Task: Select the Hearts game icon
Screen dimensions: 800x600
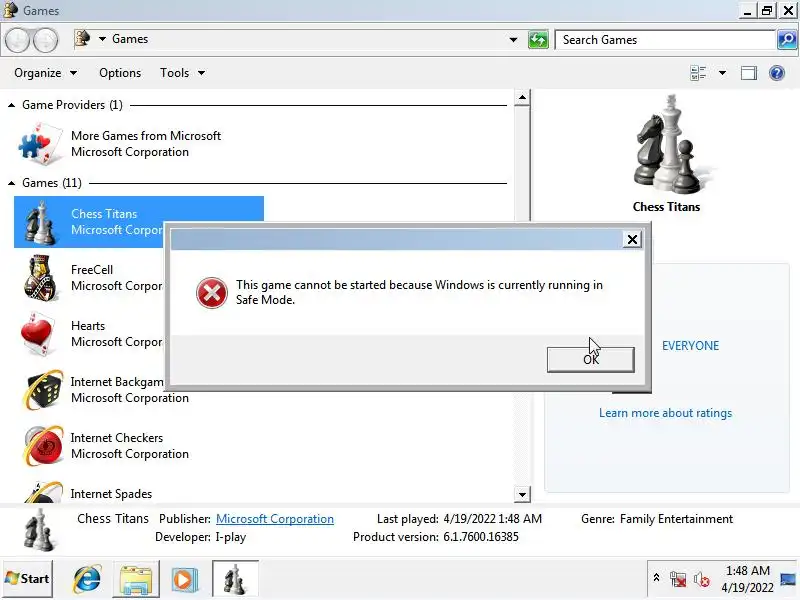Action: click(x=40, y=334)
